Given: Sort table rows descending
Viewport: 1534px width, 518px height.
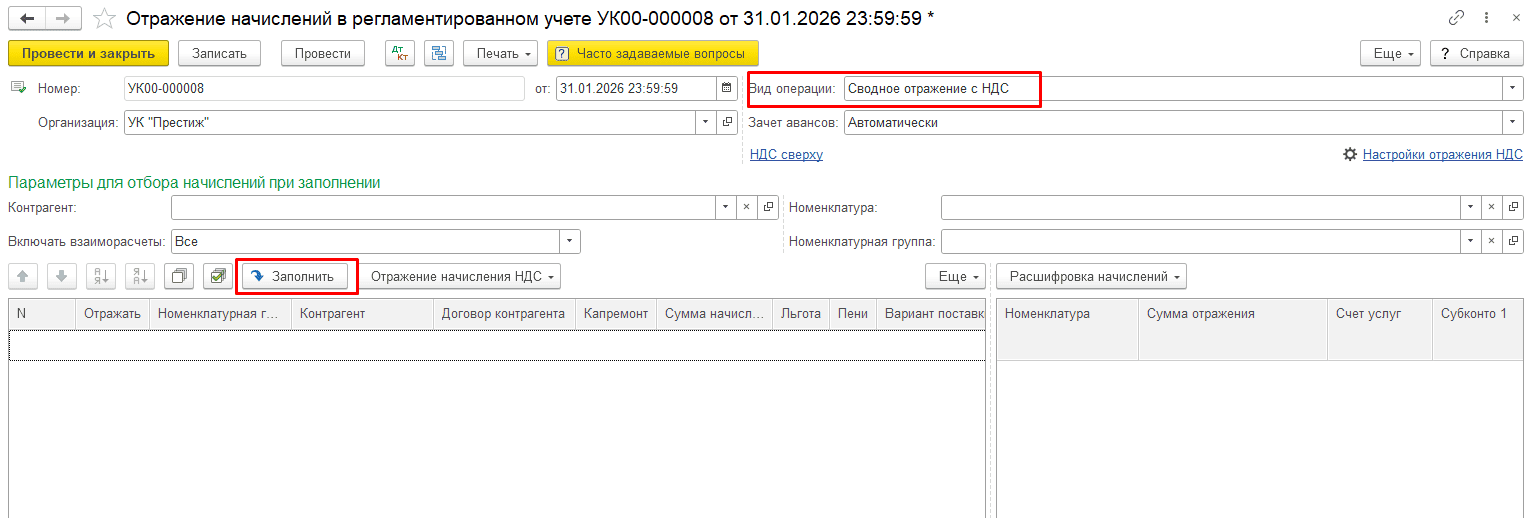Looking at the screenshot, I should coord(138,276).
